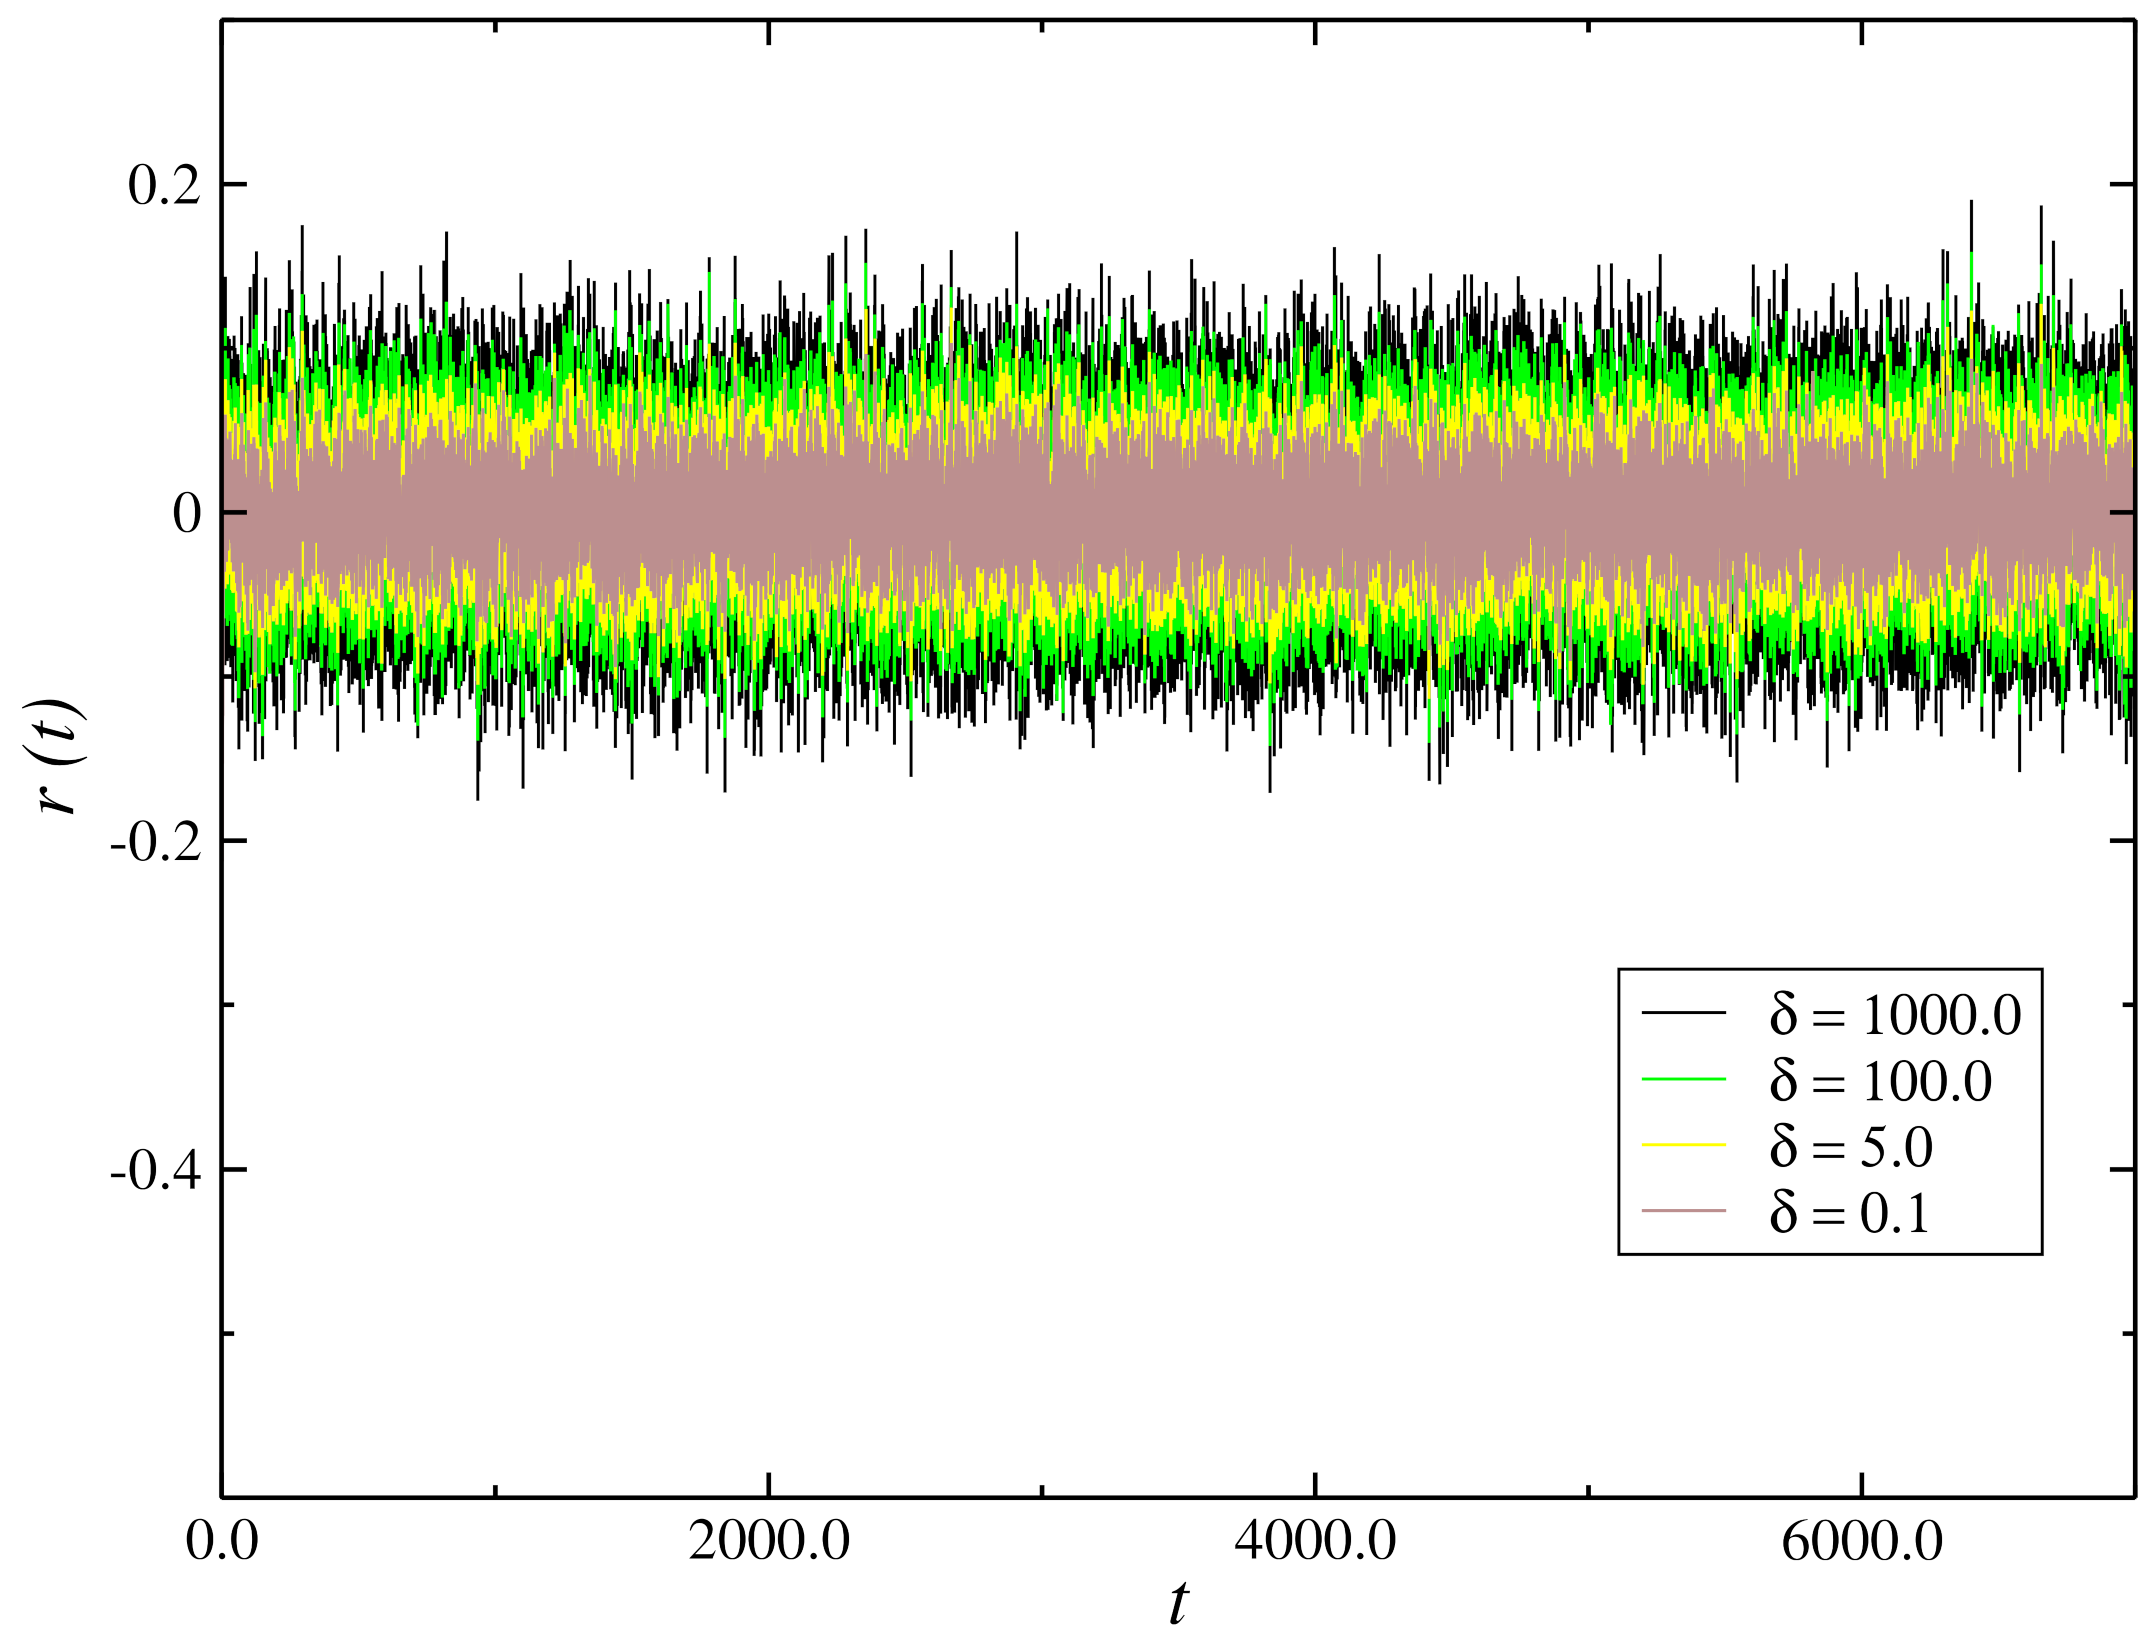Select the δ = 5.0 legend label

pos(1850,1146)
